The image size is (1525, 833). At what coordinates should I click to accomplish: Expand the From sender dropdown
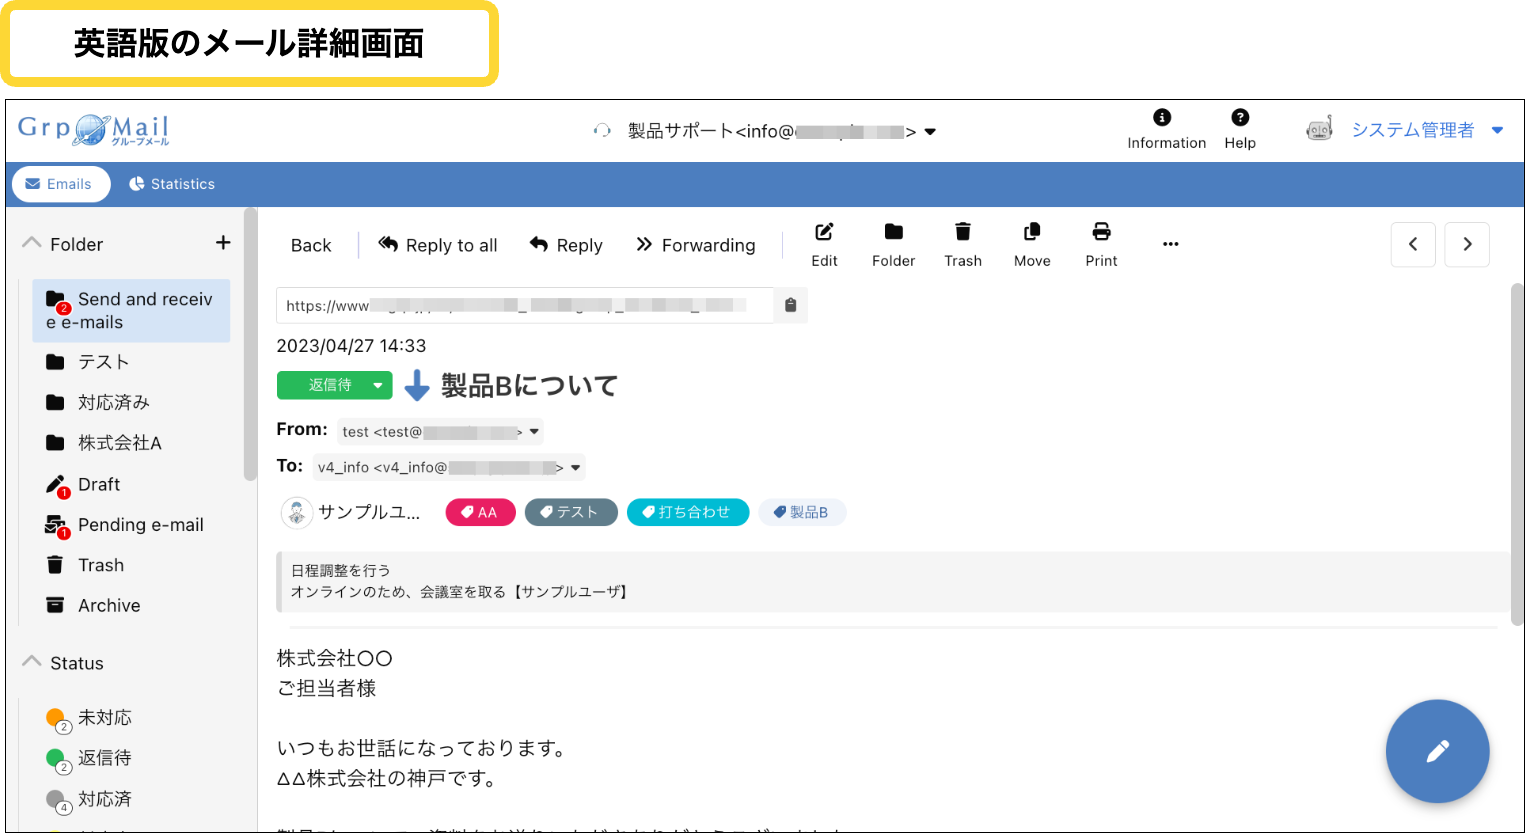point(535,432)
